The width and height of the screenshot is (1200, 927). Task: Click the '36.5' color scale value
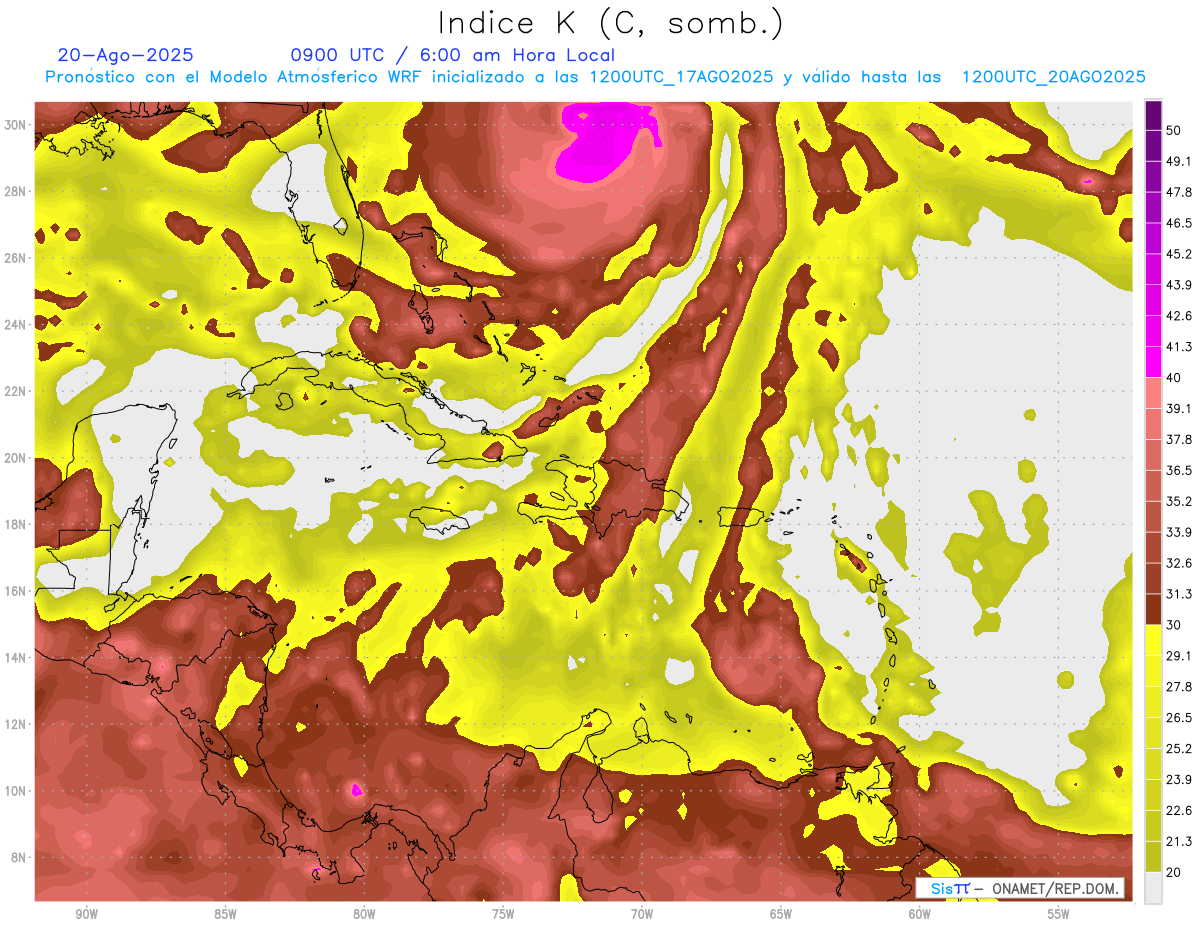1178,471
